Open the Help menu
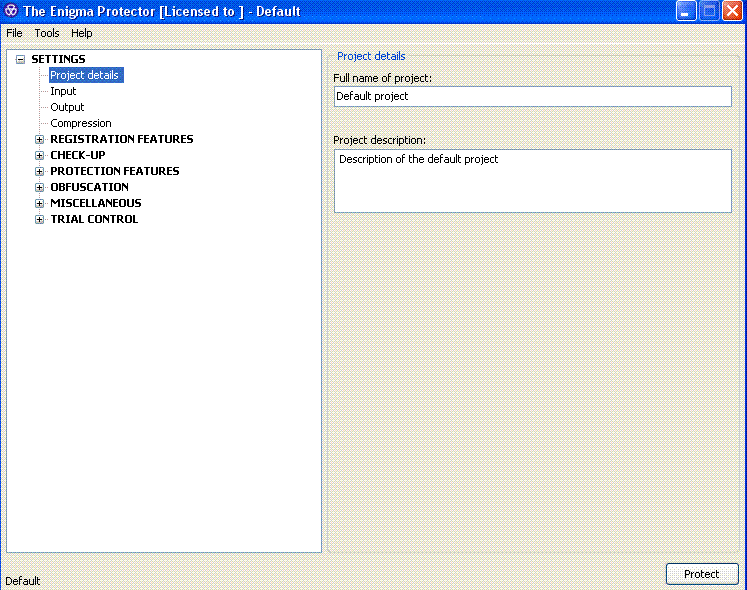This screenshot has height=590, width=747. [81, 33]
